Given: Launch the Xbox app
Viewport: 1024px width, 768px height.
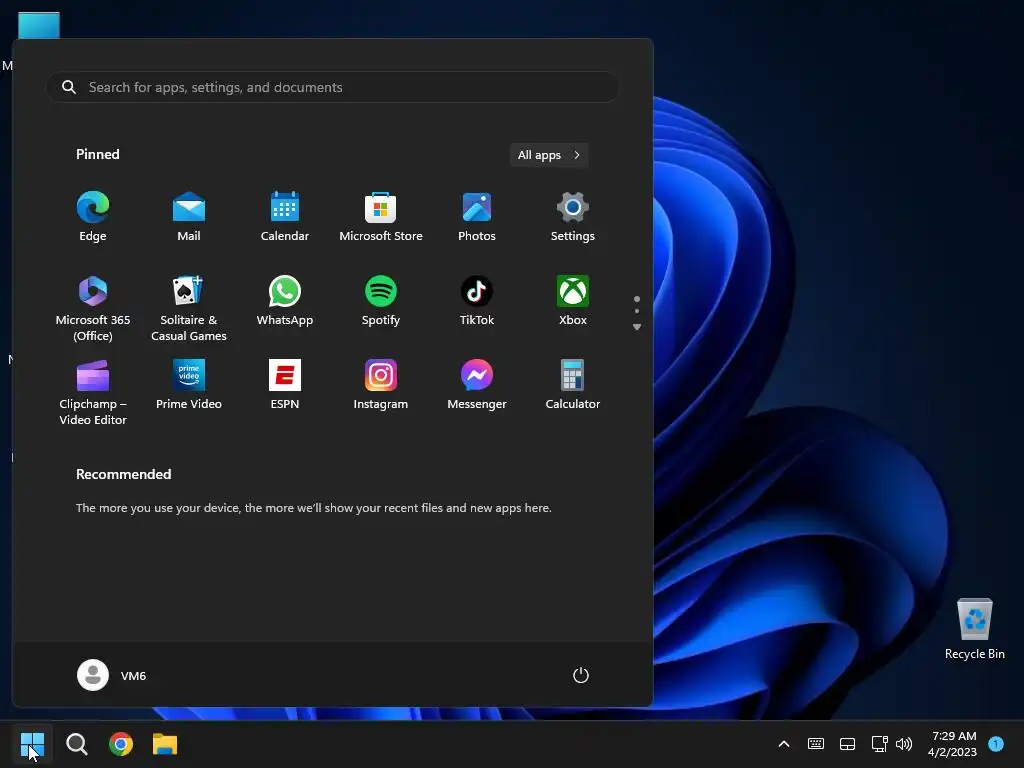Looking at the screenshot, I should pos(573,302).
